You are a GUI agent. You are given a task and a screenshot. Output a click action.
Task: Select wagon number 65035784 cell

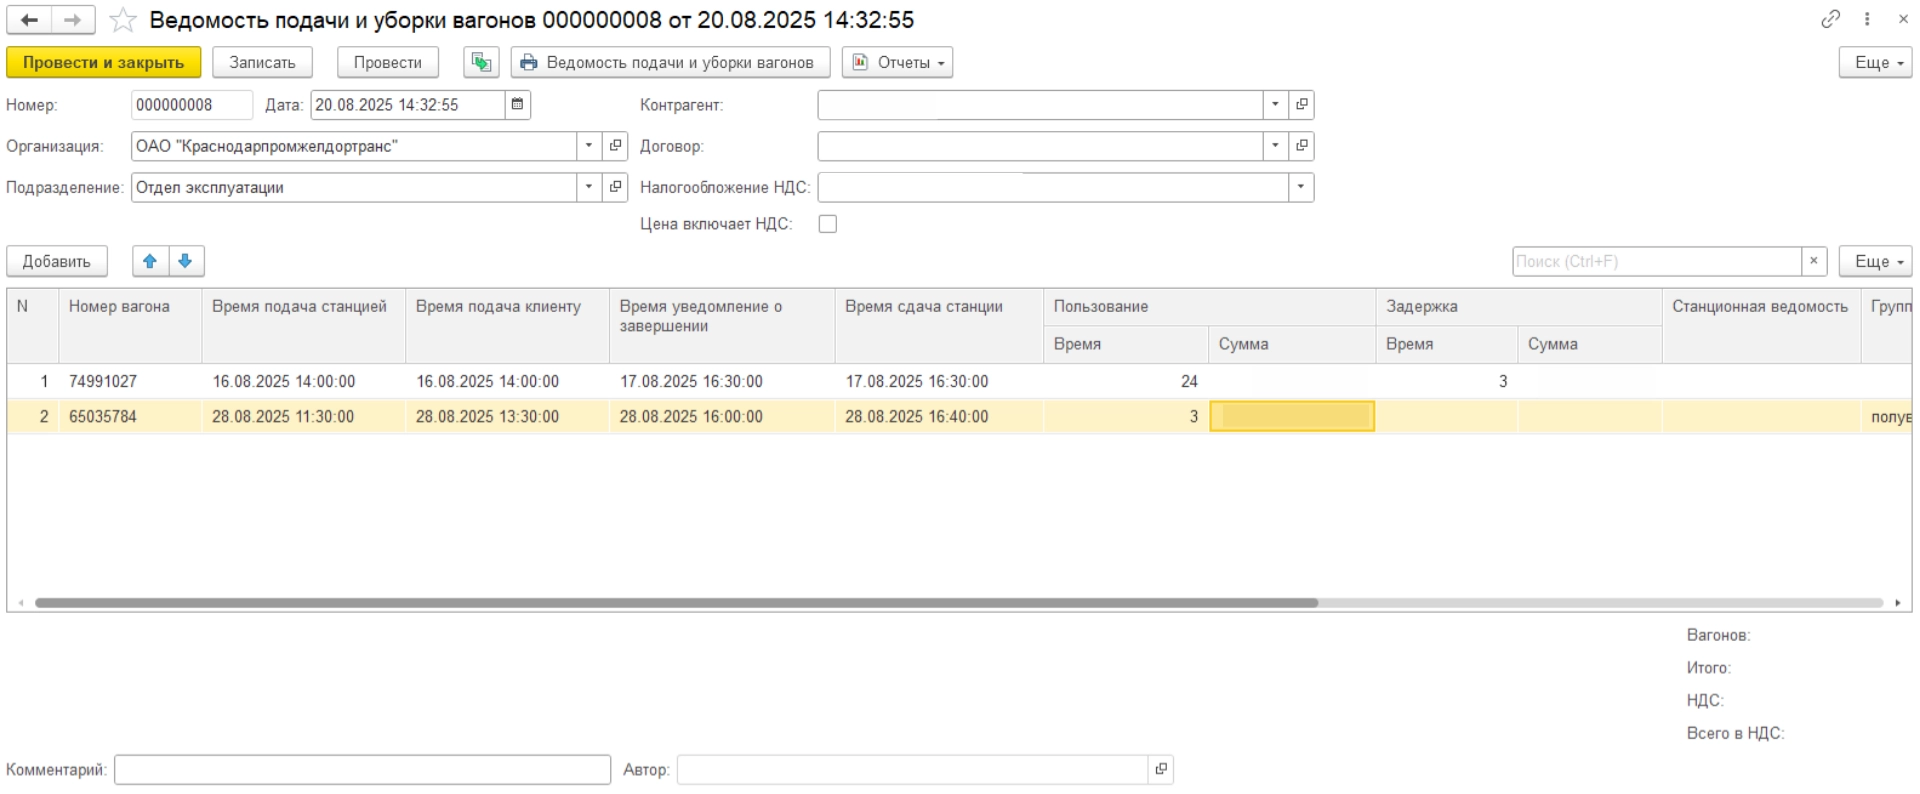(130, 416)
